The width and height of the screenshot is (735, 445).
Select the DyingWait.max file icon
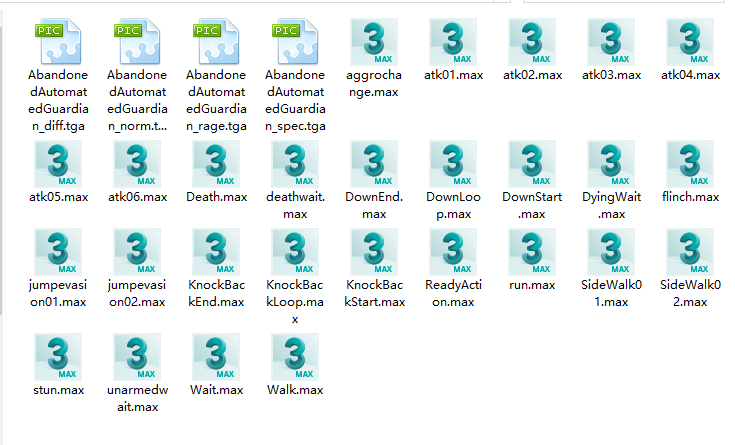pyautogui.click(x=611, y=164)
